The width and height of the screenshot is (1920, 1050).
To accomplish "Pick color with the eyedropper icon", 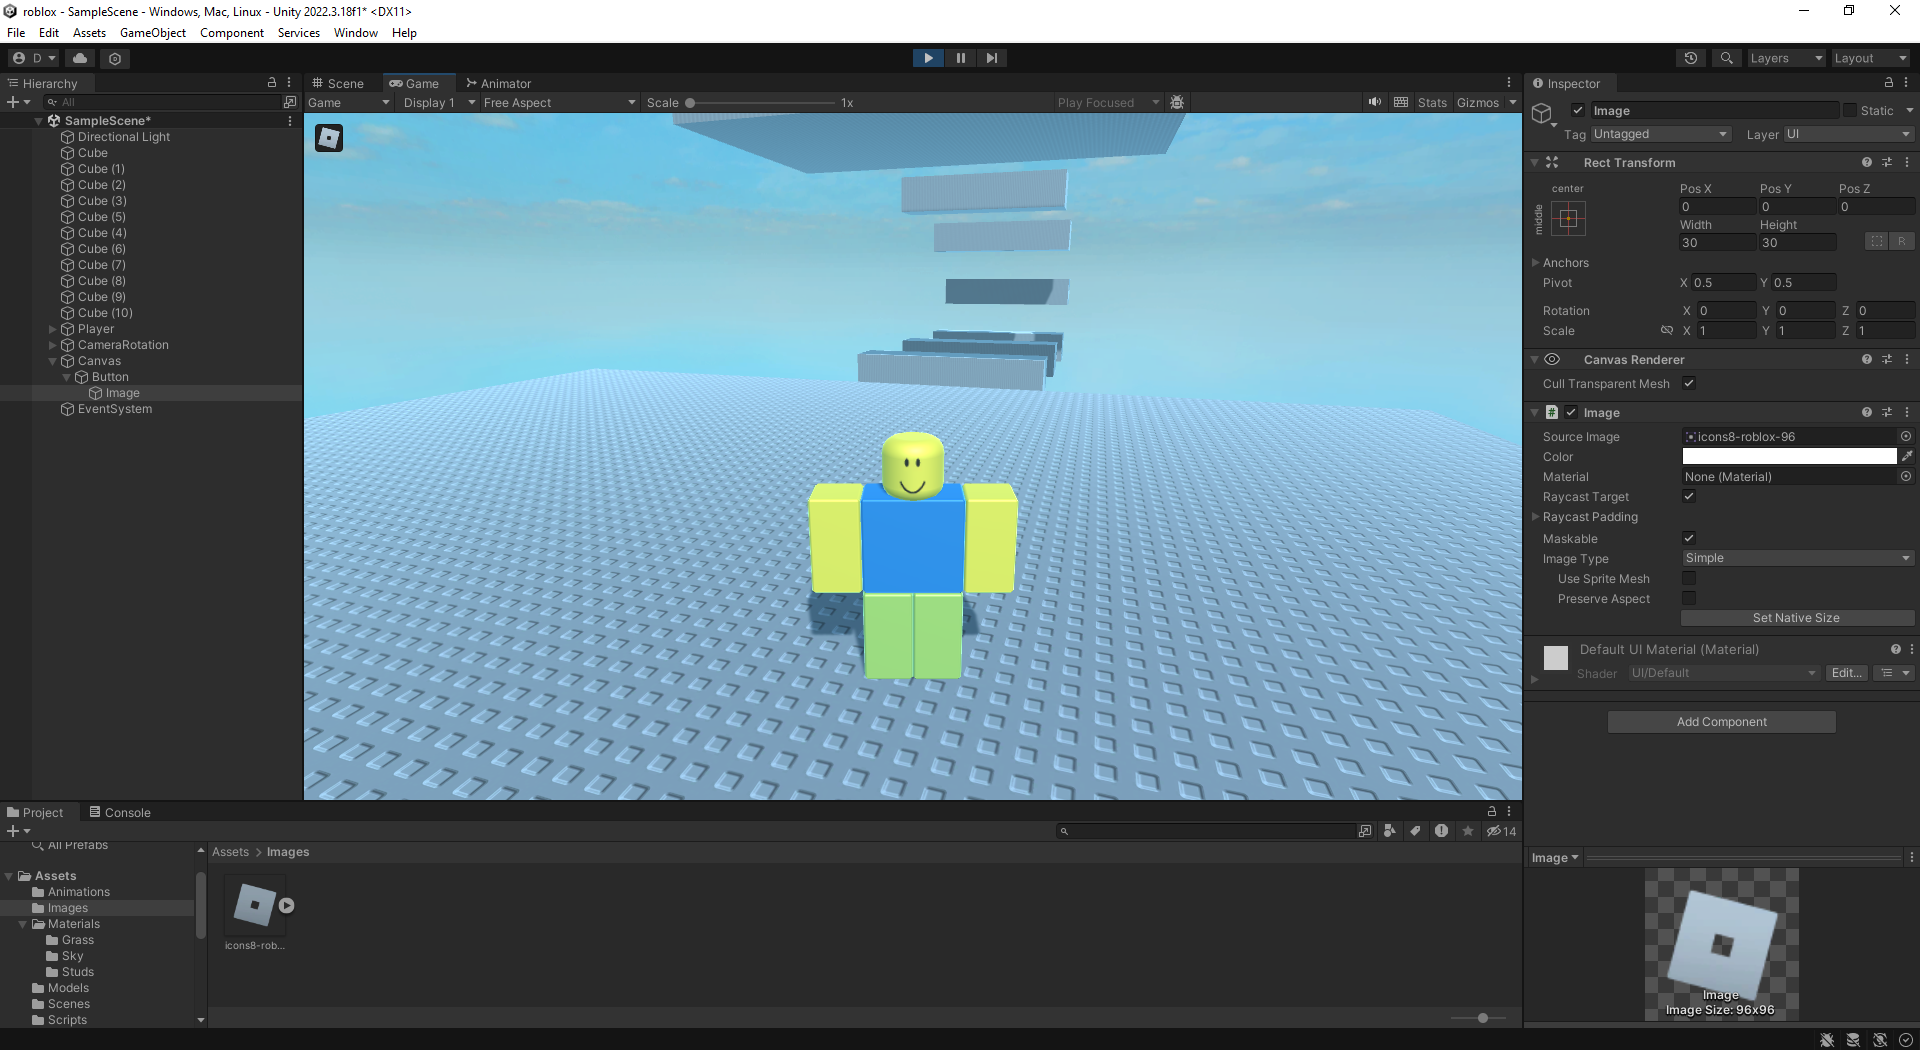I will tap(1907, 456).
